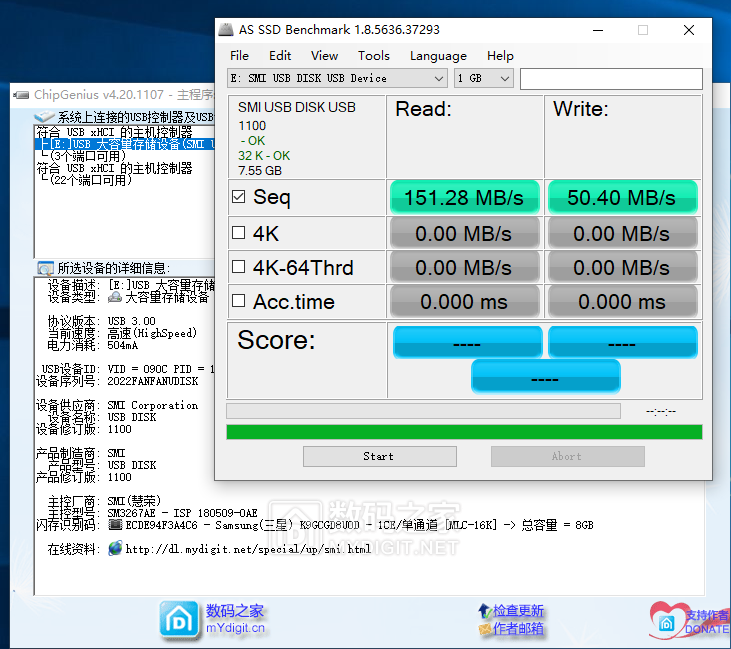Click the read score bar
Image resolution: width=731 pixels, height=649 pixels.
click(468, 342)
